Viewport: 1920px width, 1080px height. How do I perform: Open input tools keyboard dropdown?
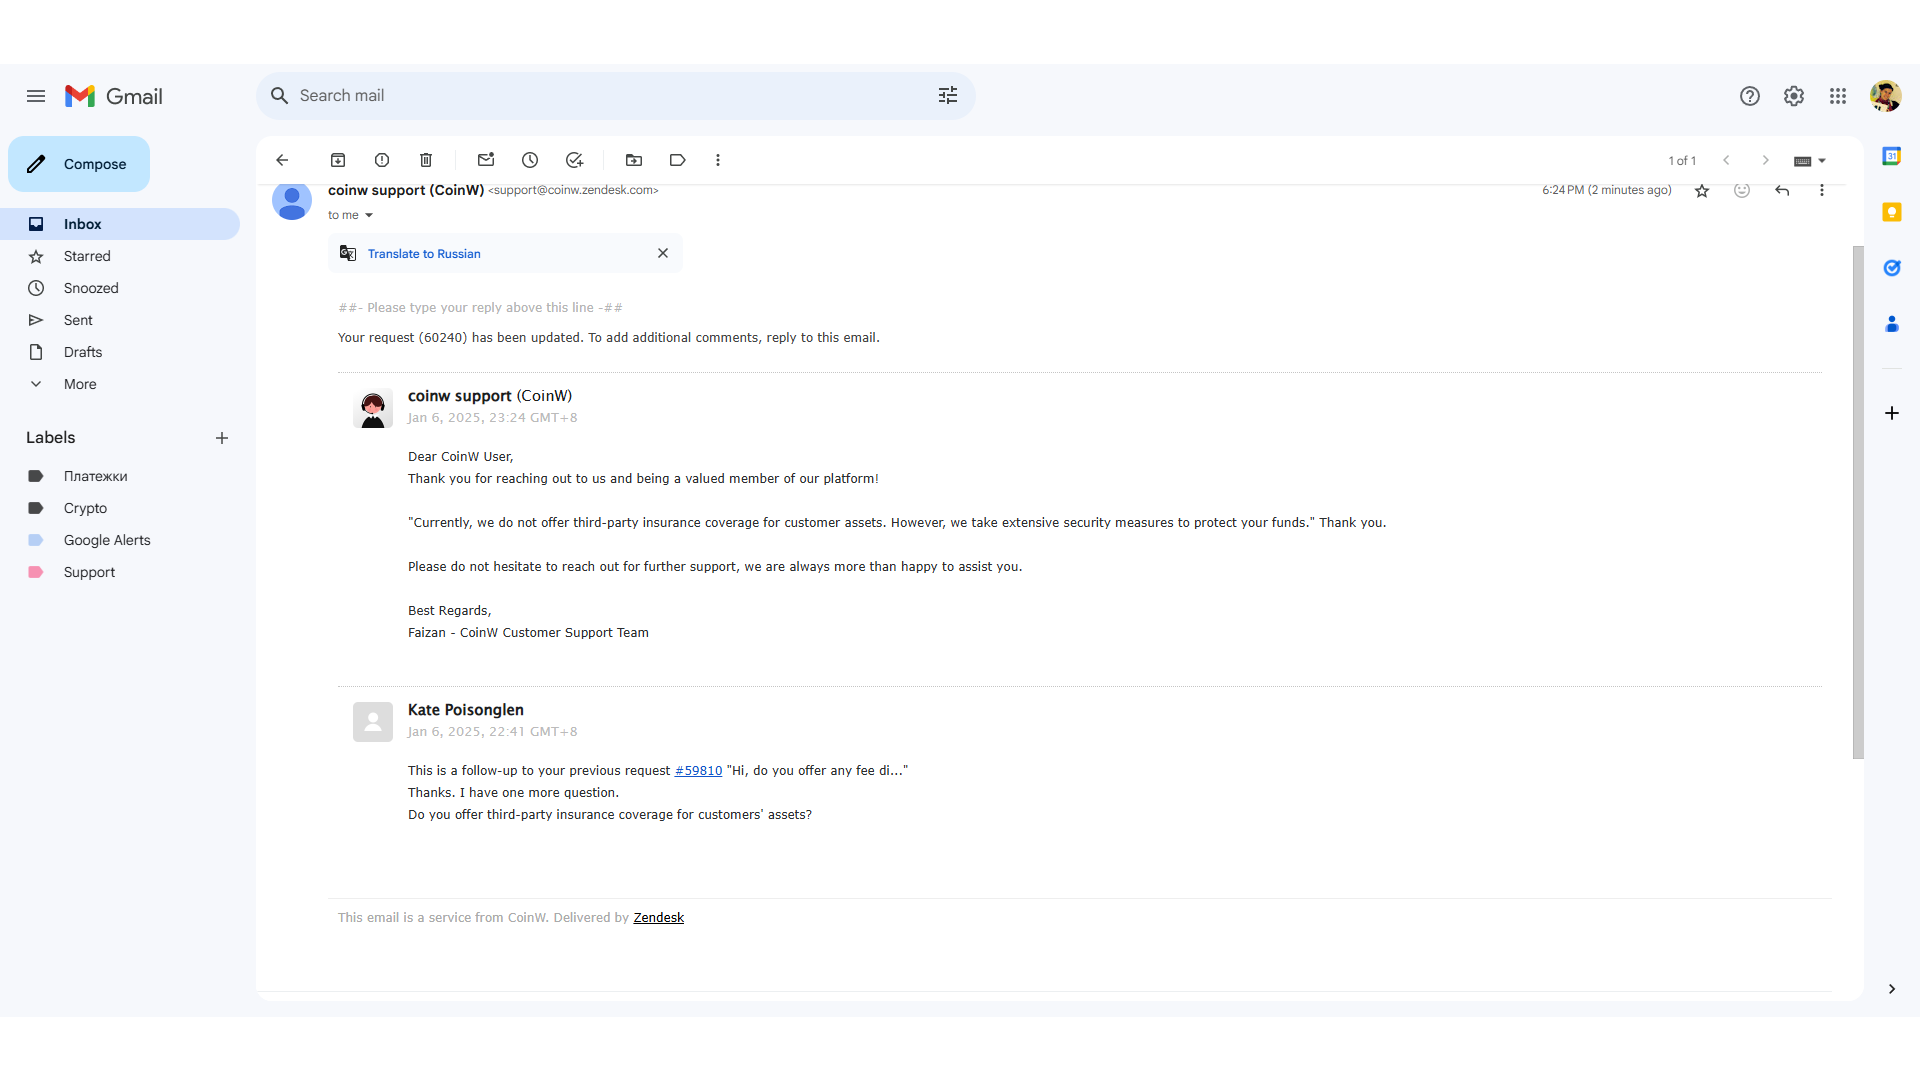click(1810, 161)
